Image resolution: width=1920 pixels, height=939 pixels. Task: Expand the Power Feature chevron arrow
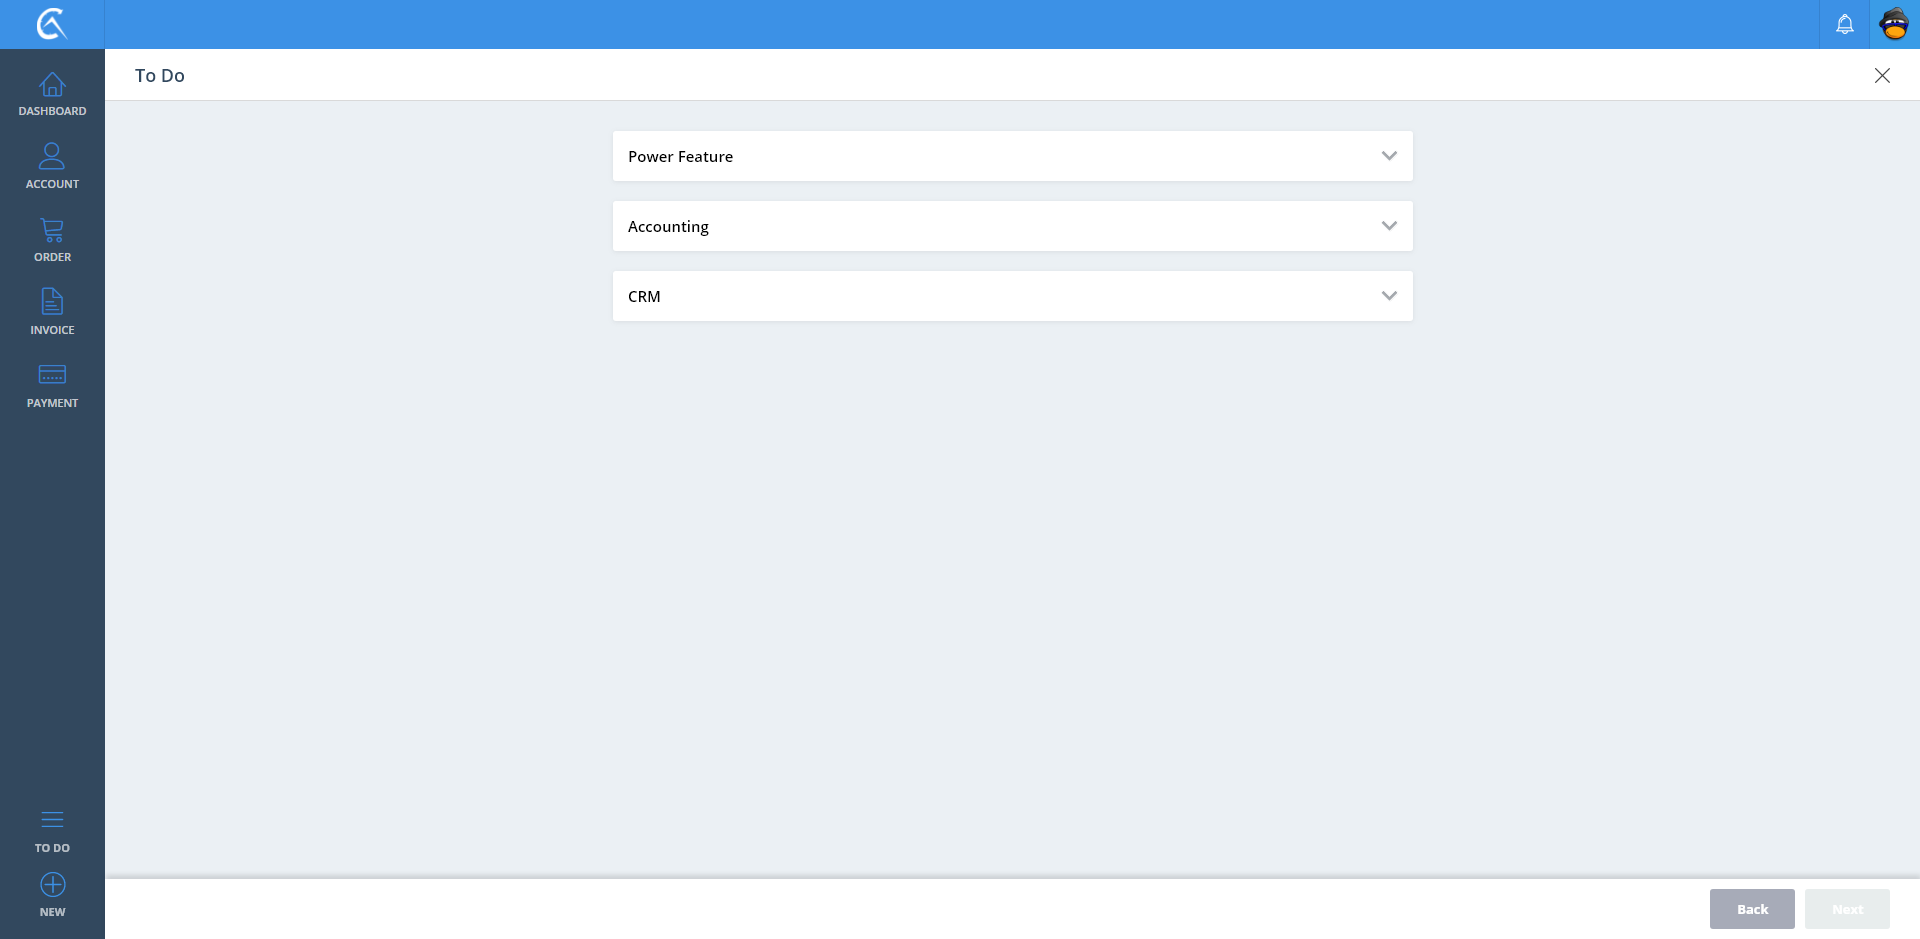click(x=1388, y=156)
